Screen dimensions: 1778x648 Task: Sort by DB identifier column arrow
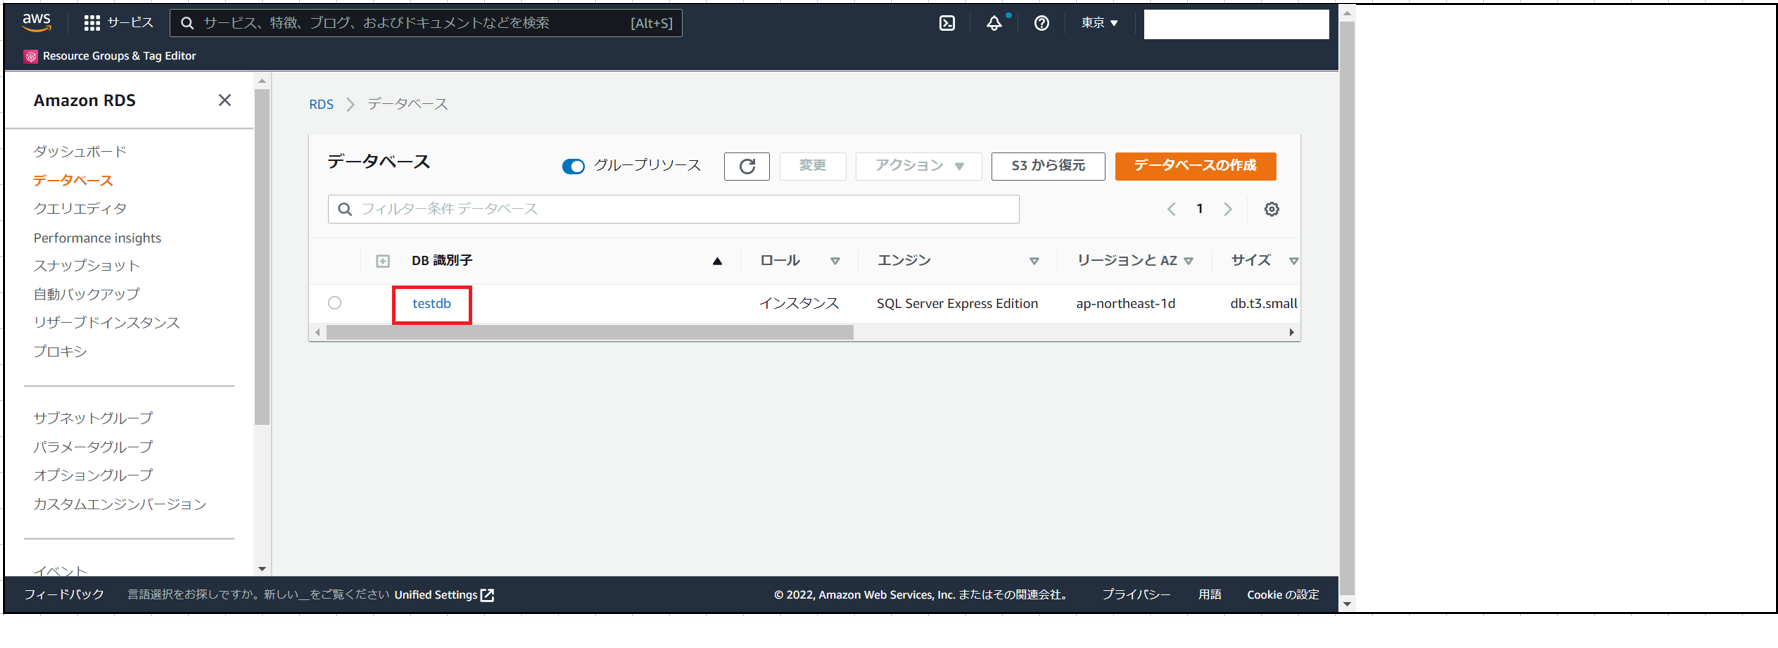tap(717, 261)
